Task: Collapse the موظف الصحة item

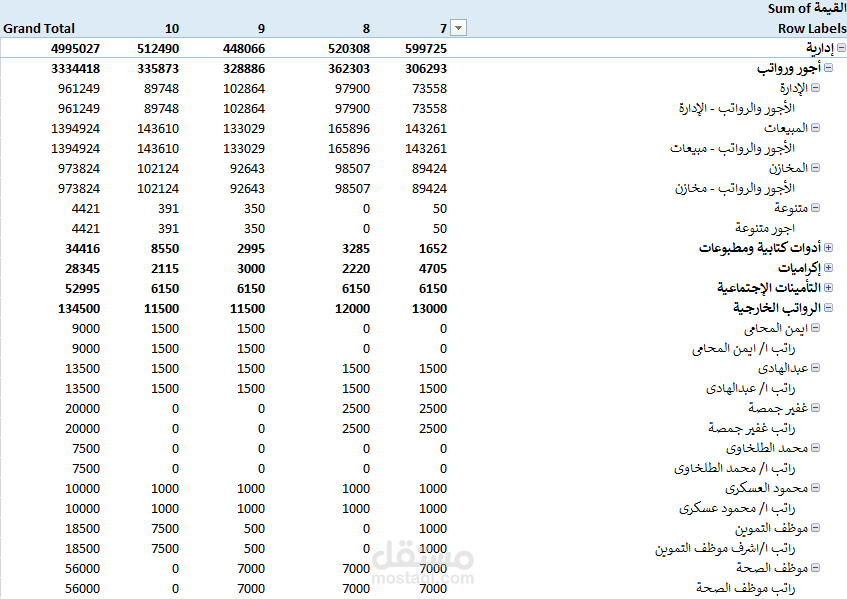Action: tap(815, 567)
